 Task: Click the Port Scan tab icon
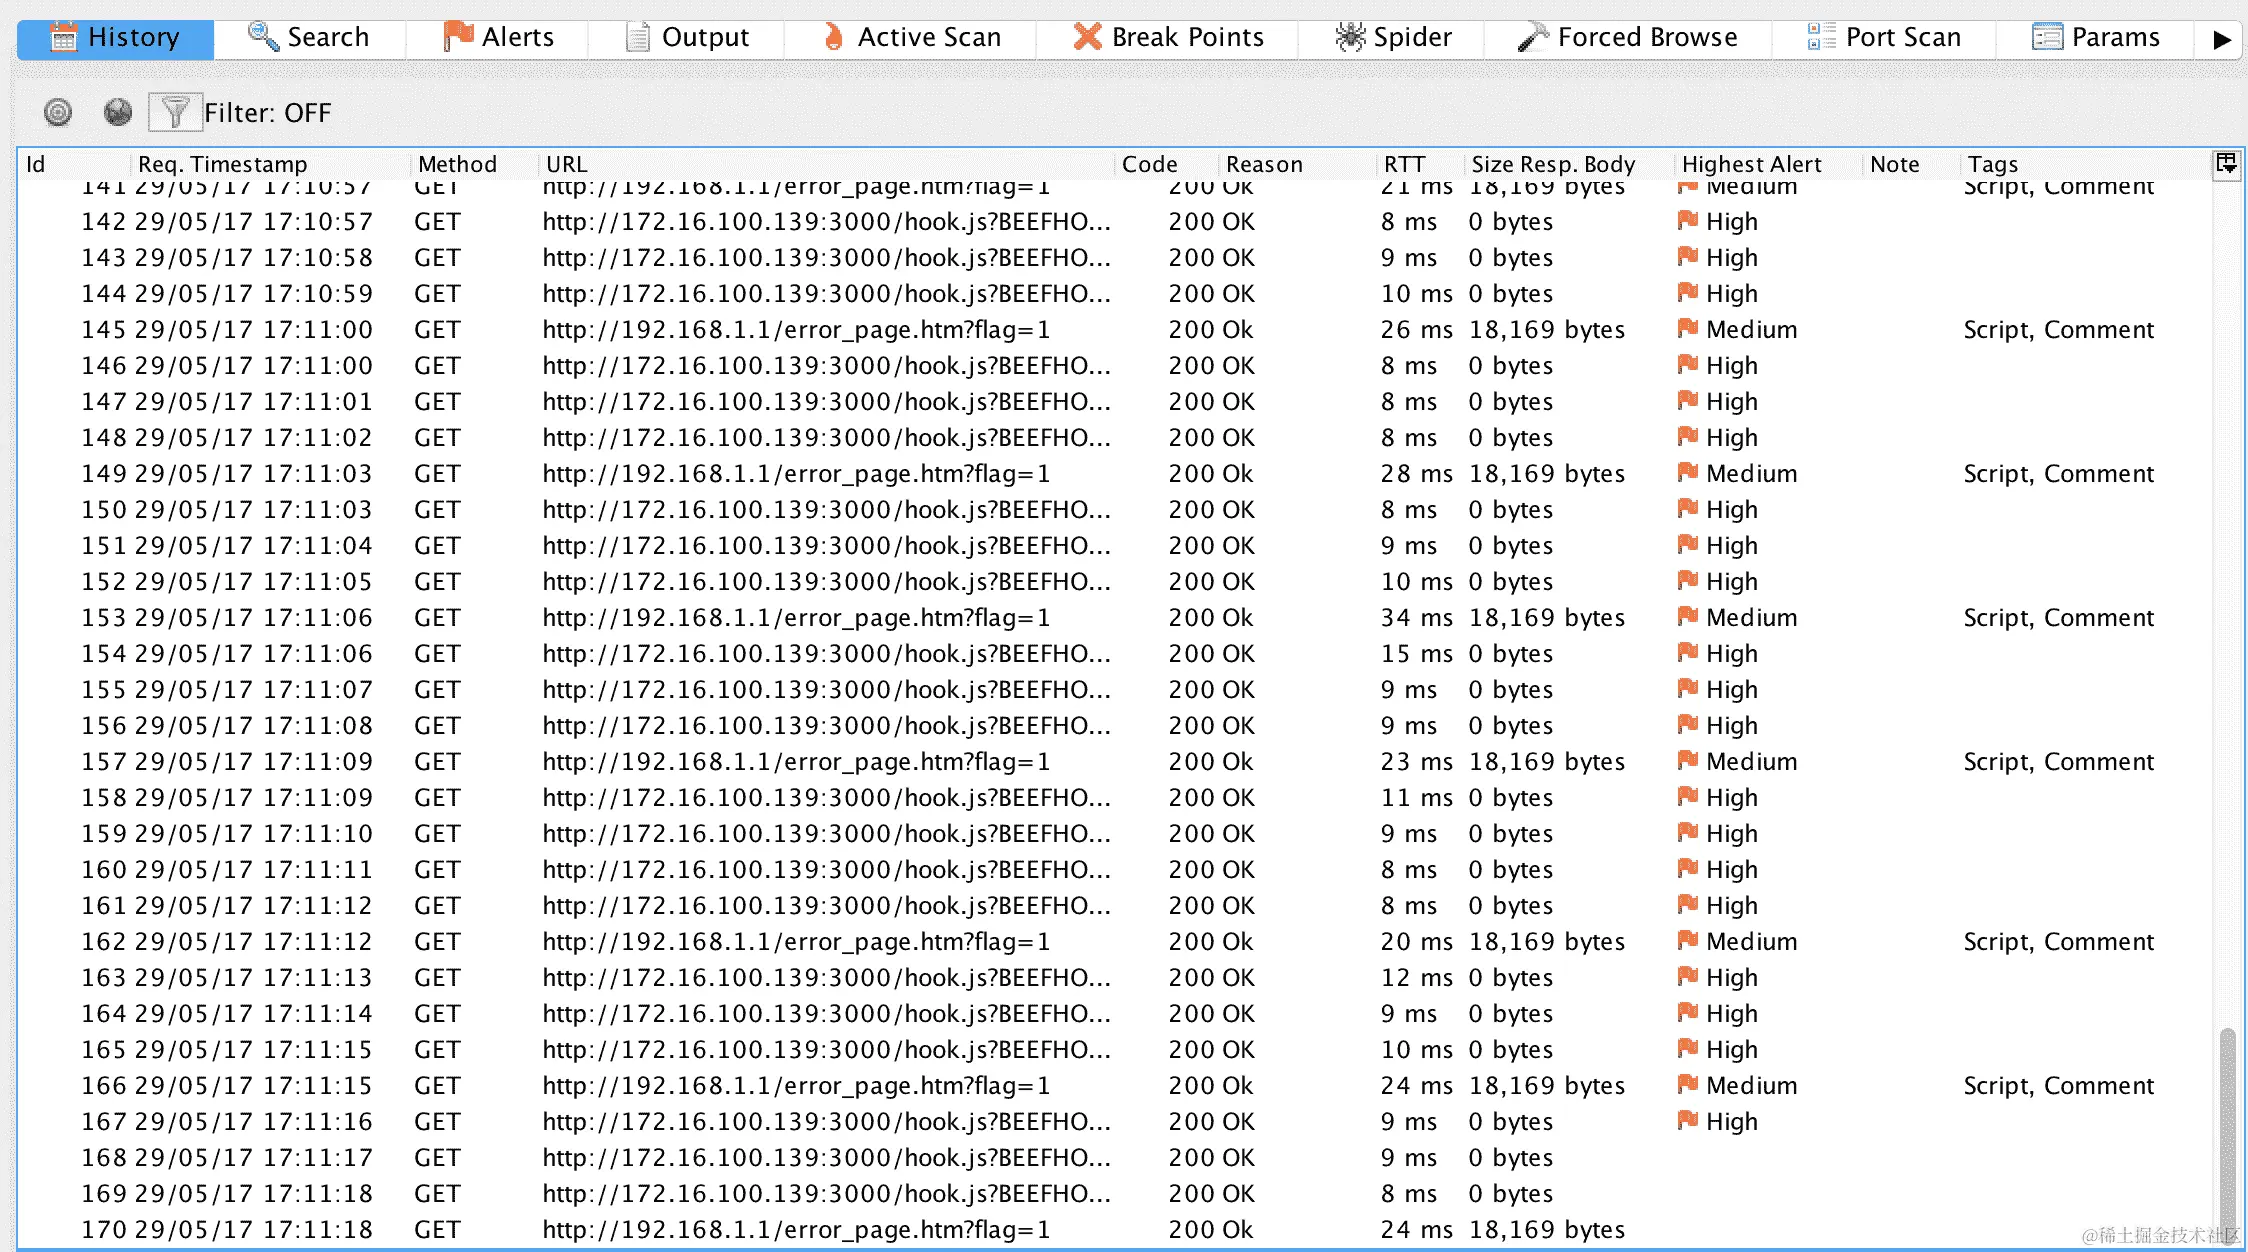pos(1821,37)
